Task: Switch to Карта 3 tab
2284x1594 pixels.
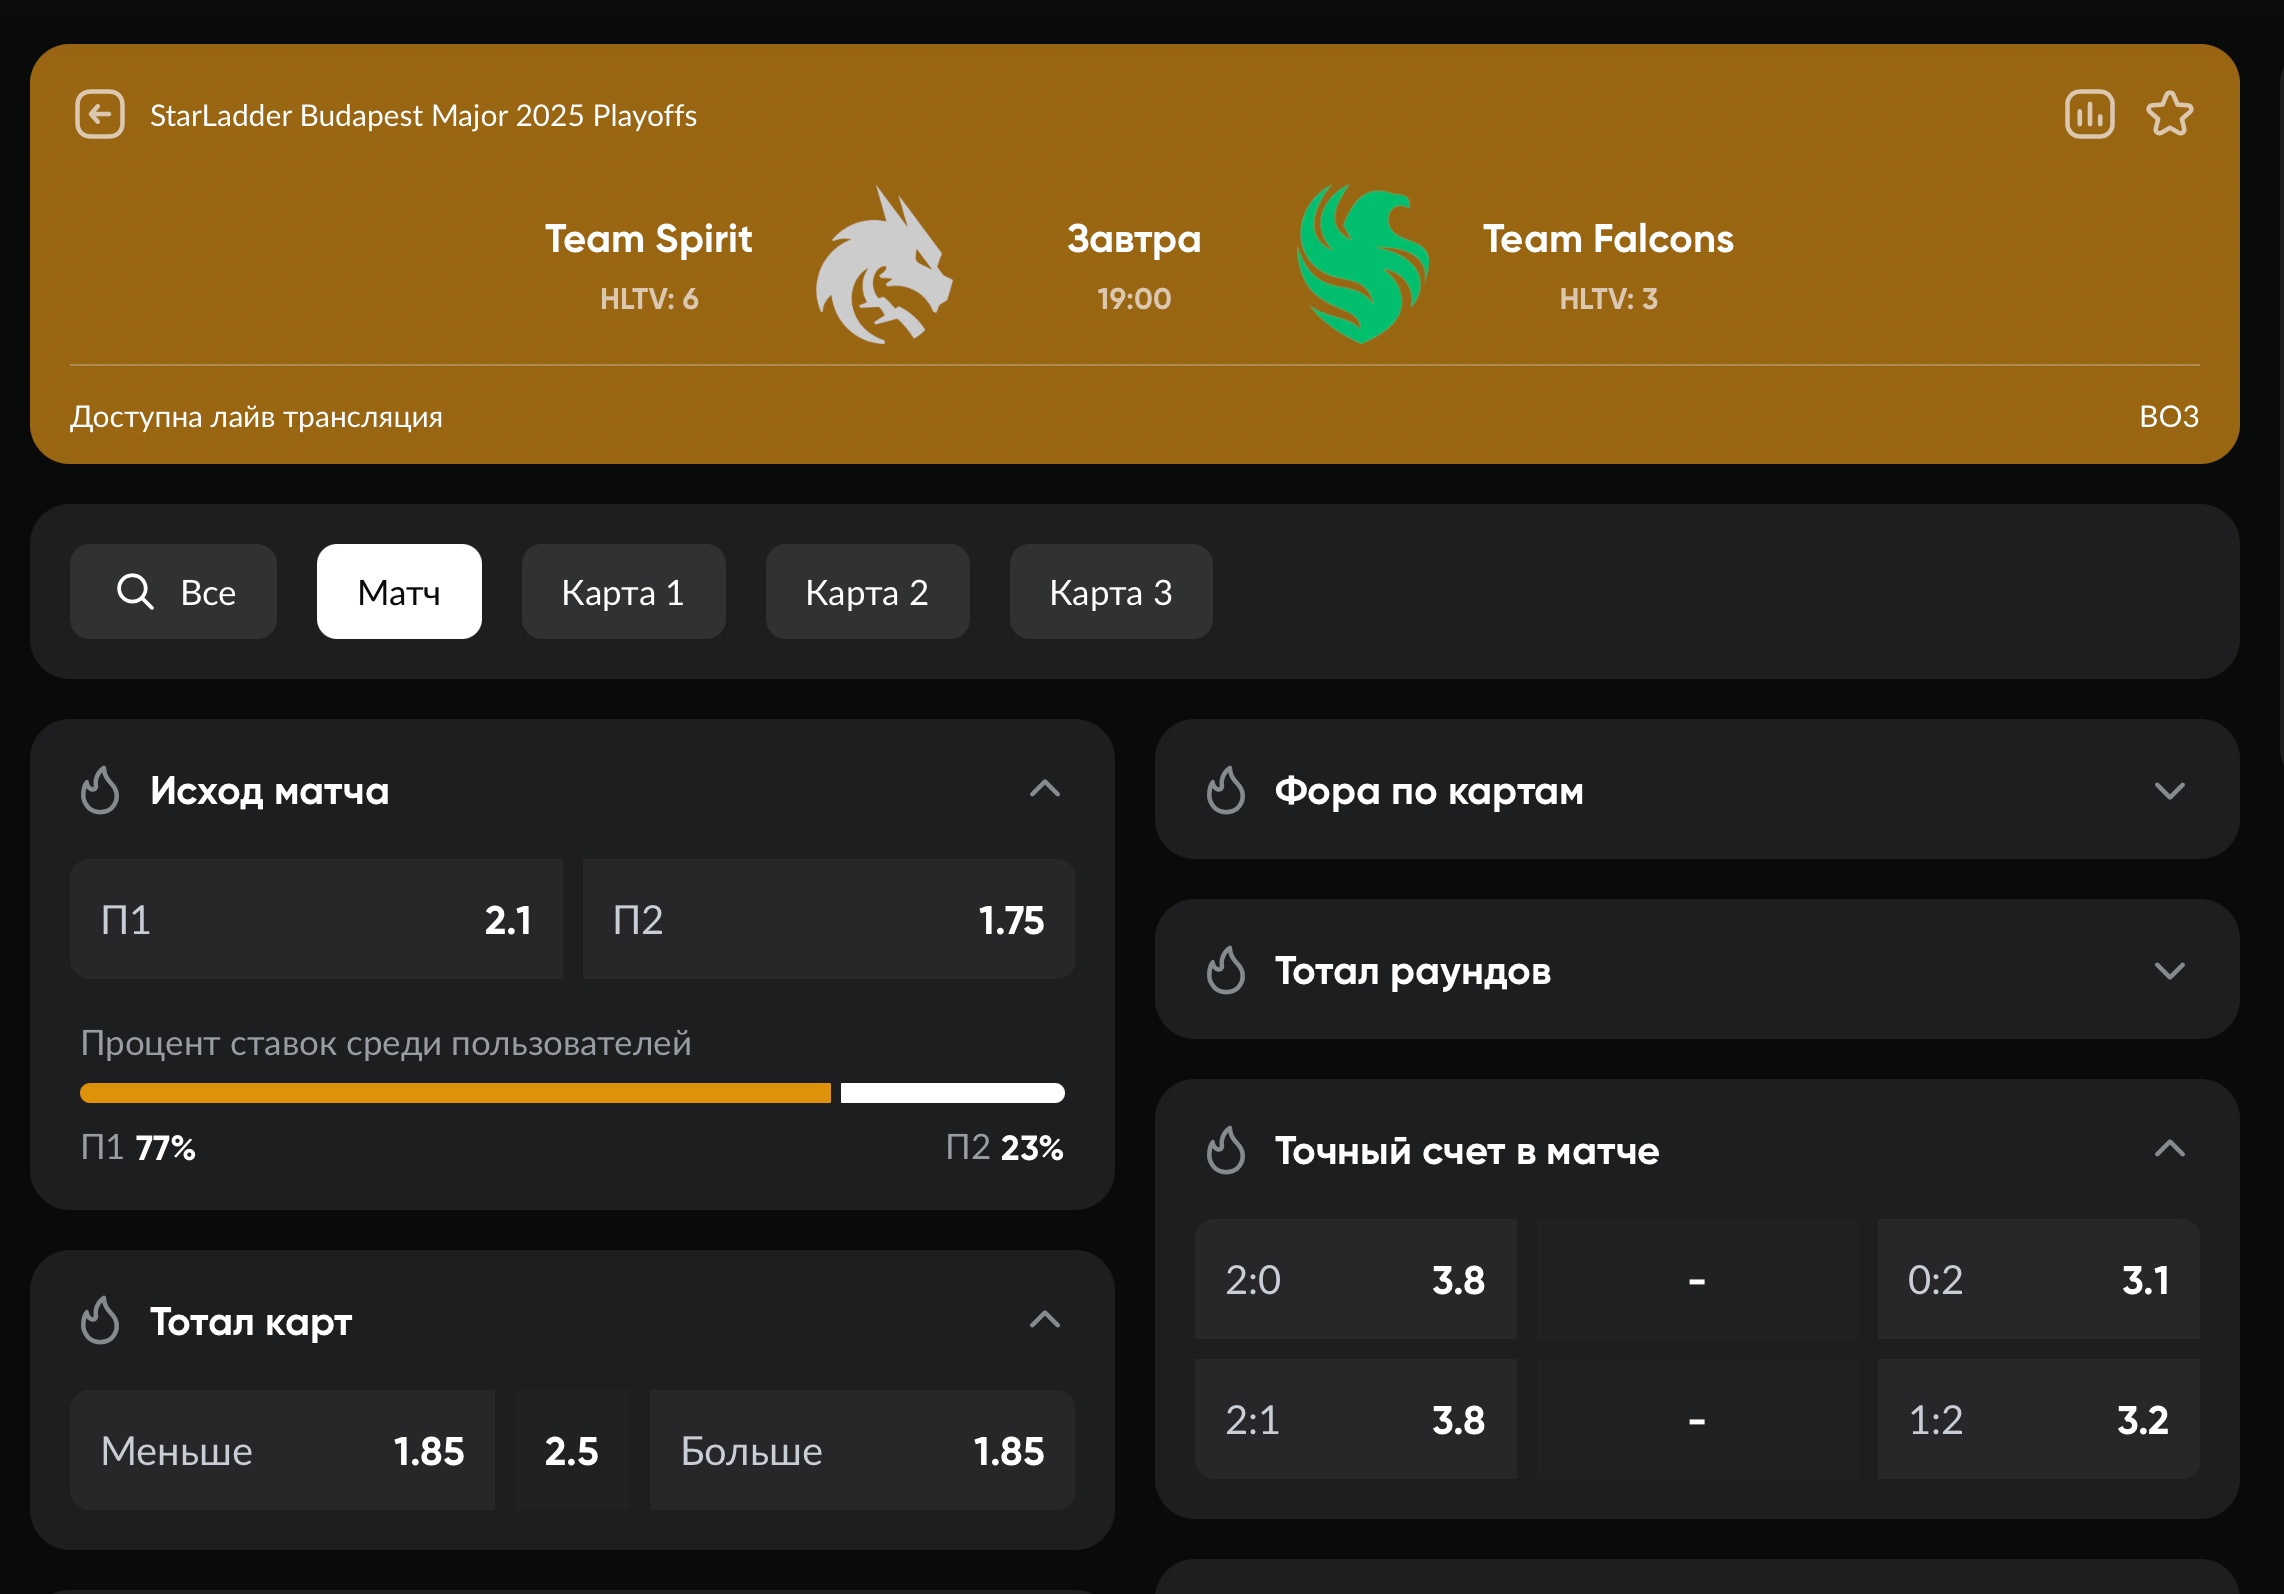Action: pyautogui.click(x=1110, y=592)
